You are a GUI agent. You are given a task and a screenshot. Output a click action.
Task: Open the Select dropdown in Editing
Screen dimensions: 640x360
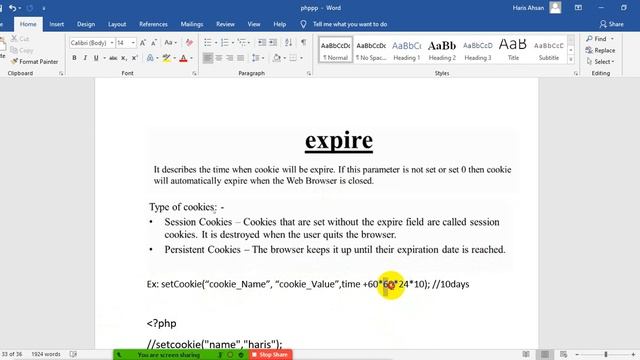tap(600, 62)
